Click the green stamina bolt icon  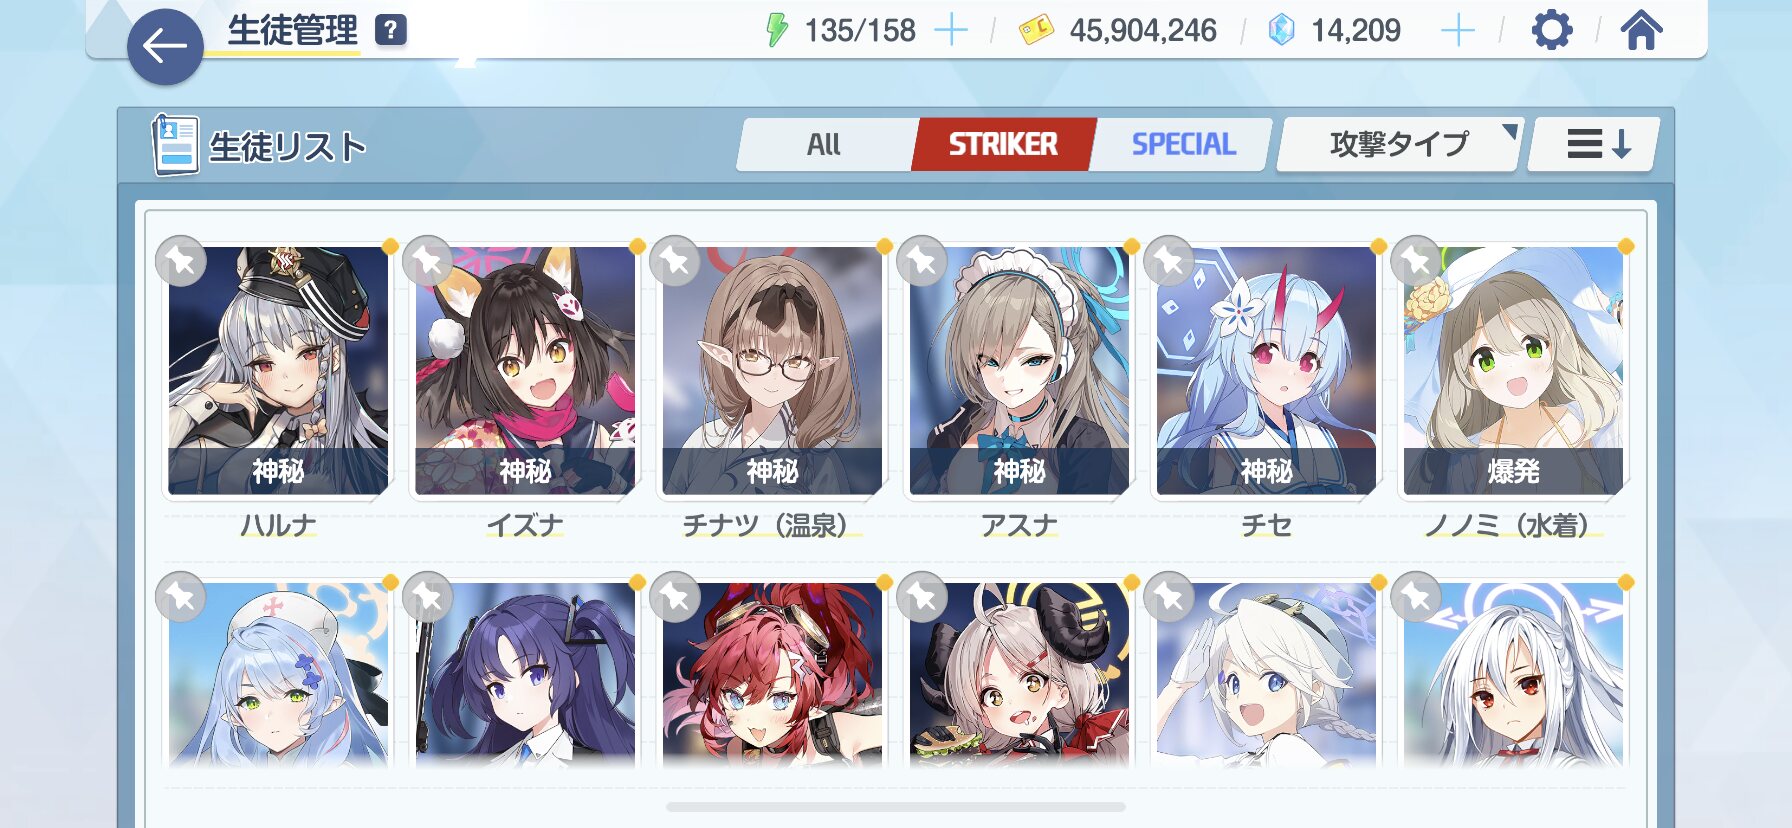777,30
